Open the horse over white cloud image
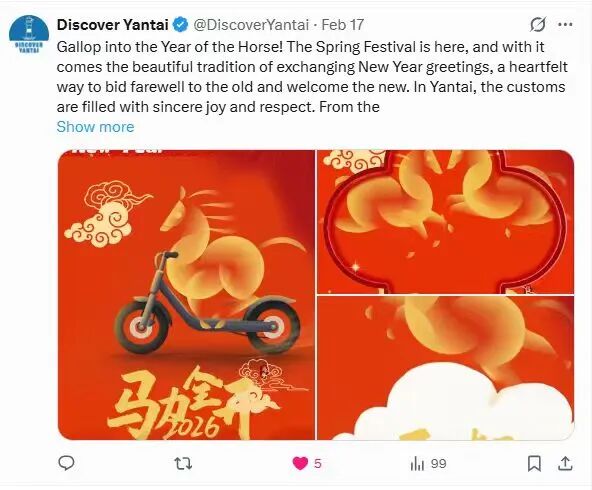This screenshot has width=592, height=490. click(x=446, y=368)
